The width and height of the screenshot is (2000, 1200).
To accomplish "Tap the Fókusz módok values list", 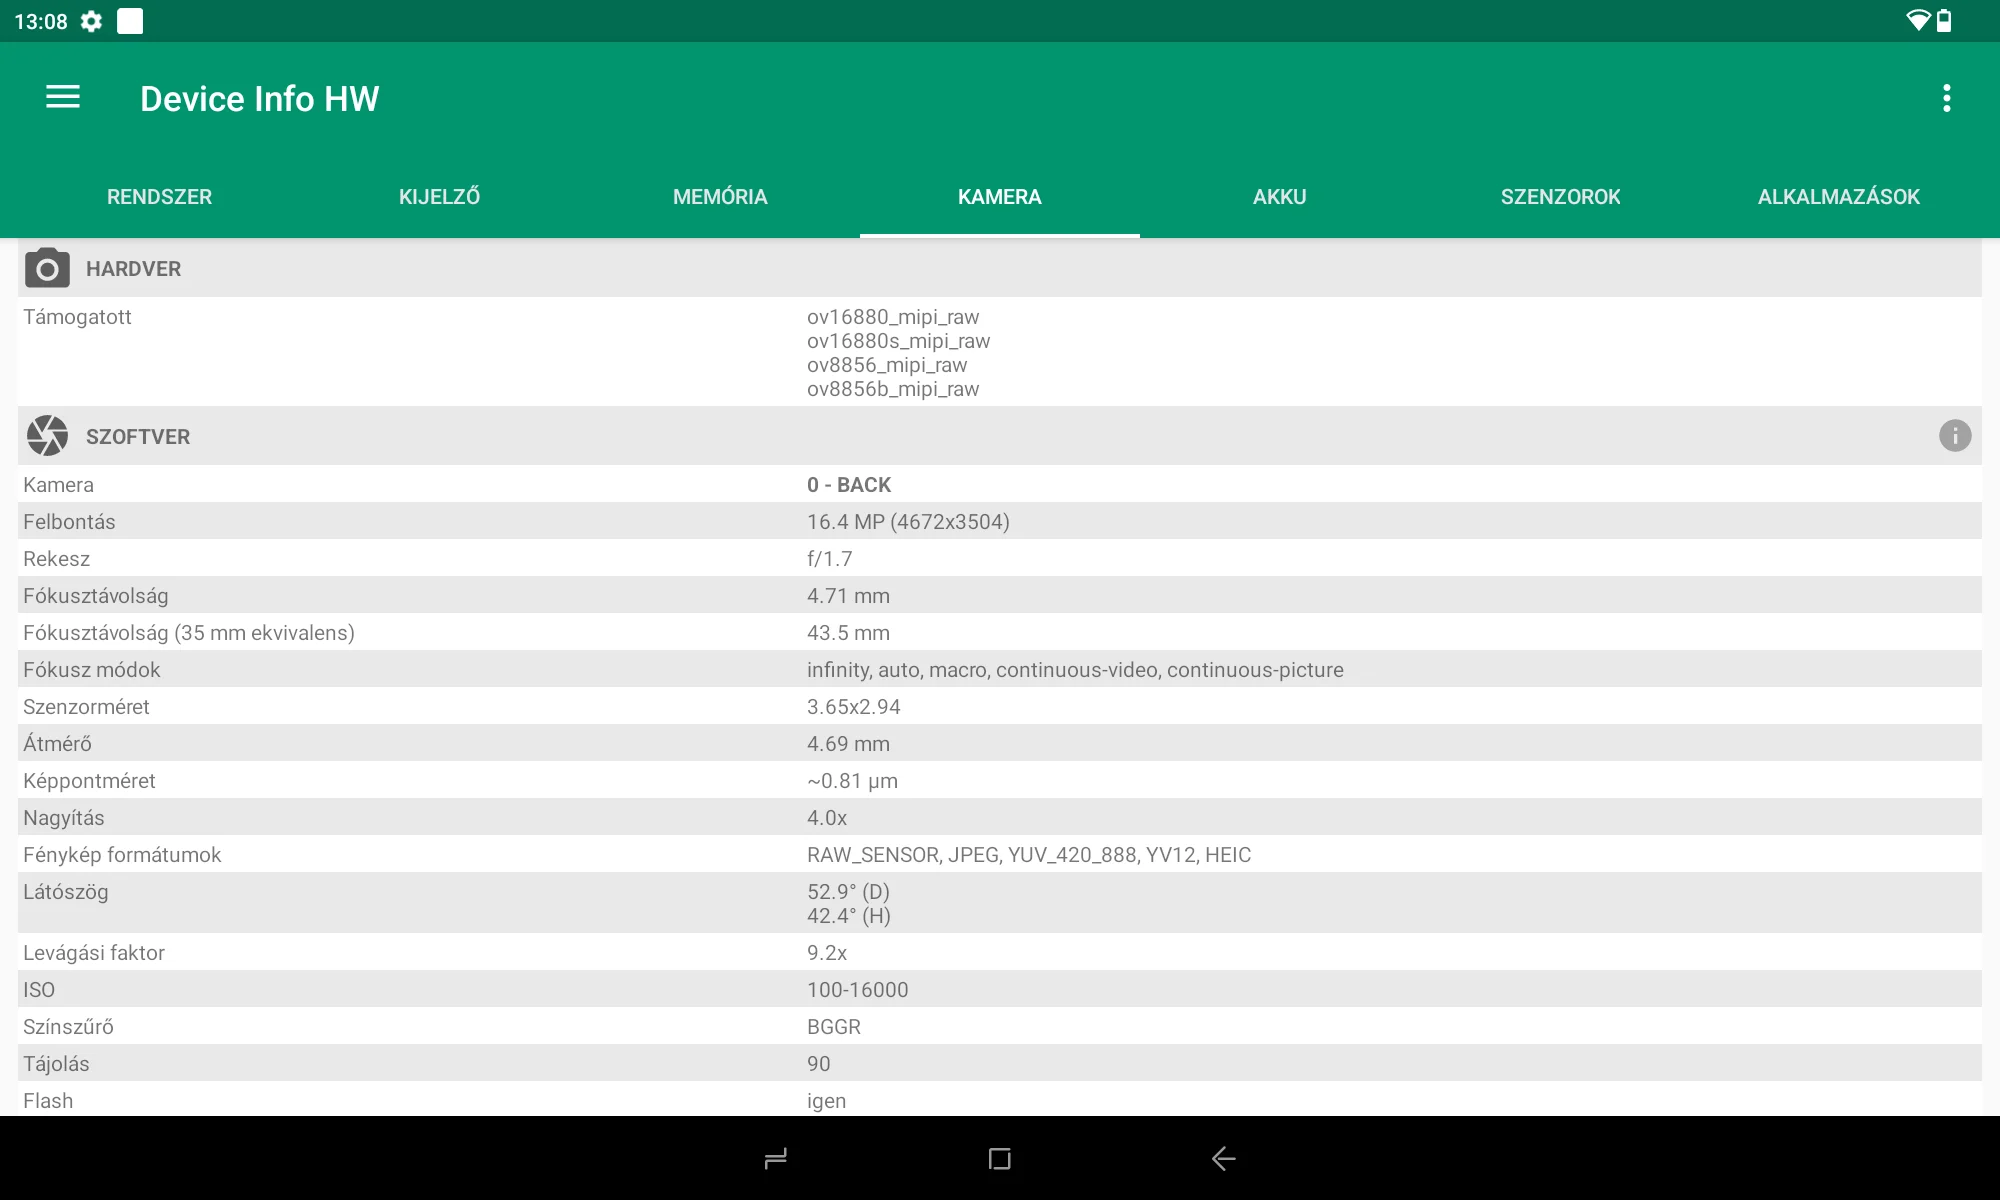I will click(1075, 670).
